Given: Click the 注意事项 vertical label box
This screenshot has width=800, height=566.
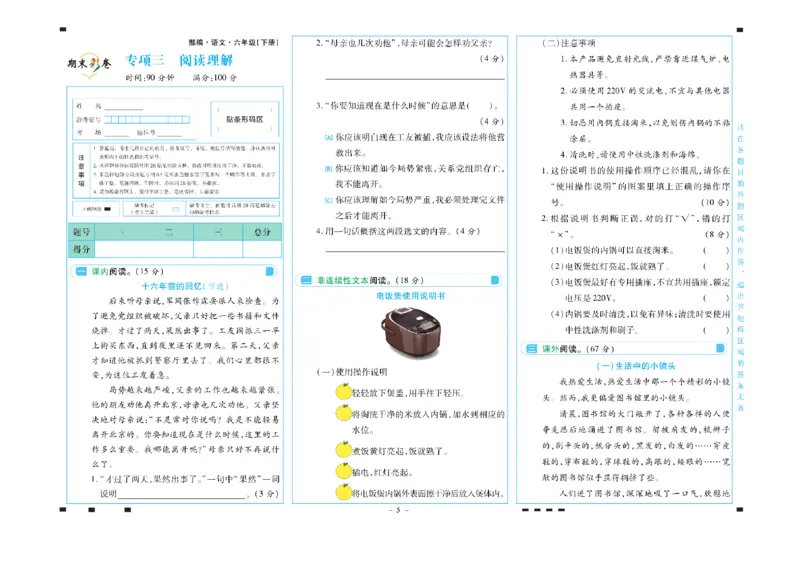Looking at the screenshot, I should [x=81, y=171].
